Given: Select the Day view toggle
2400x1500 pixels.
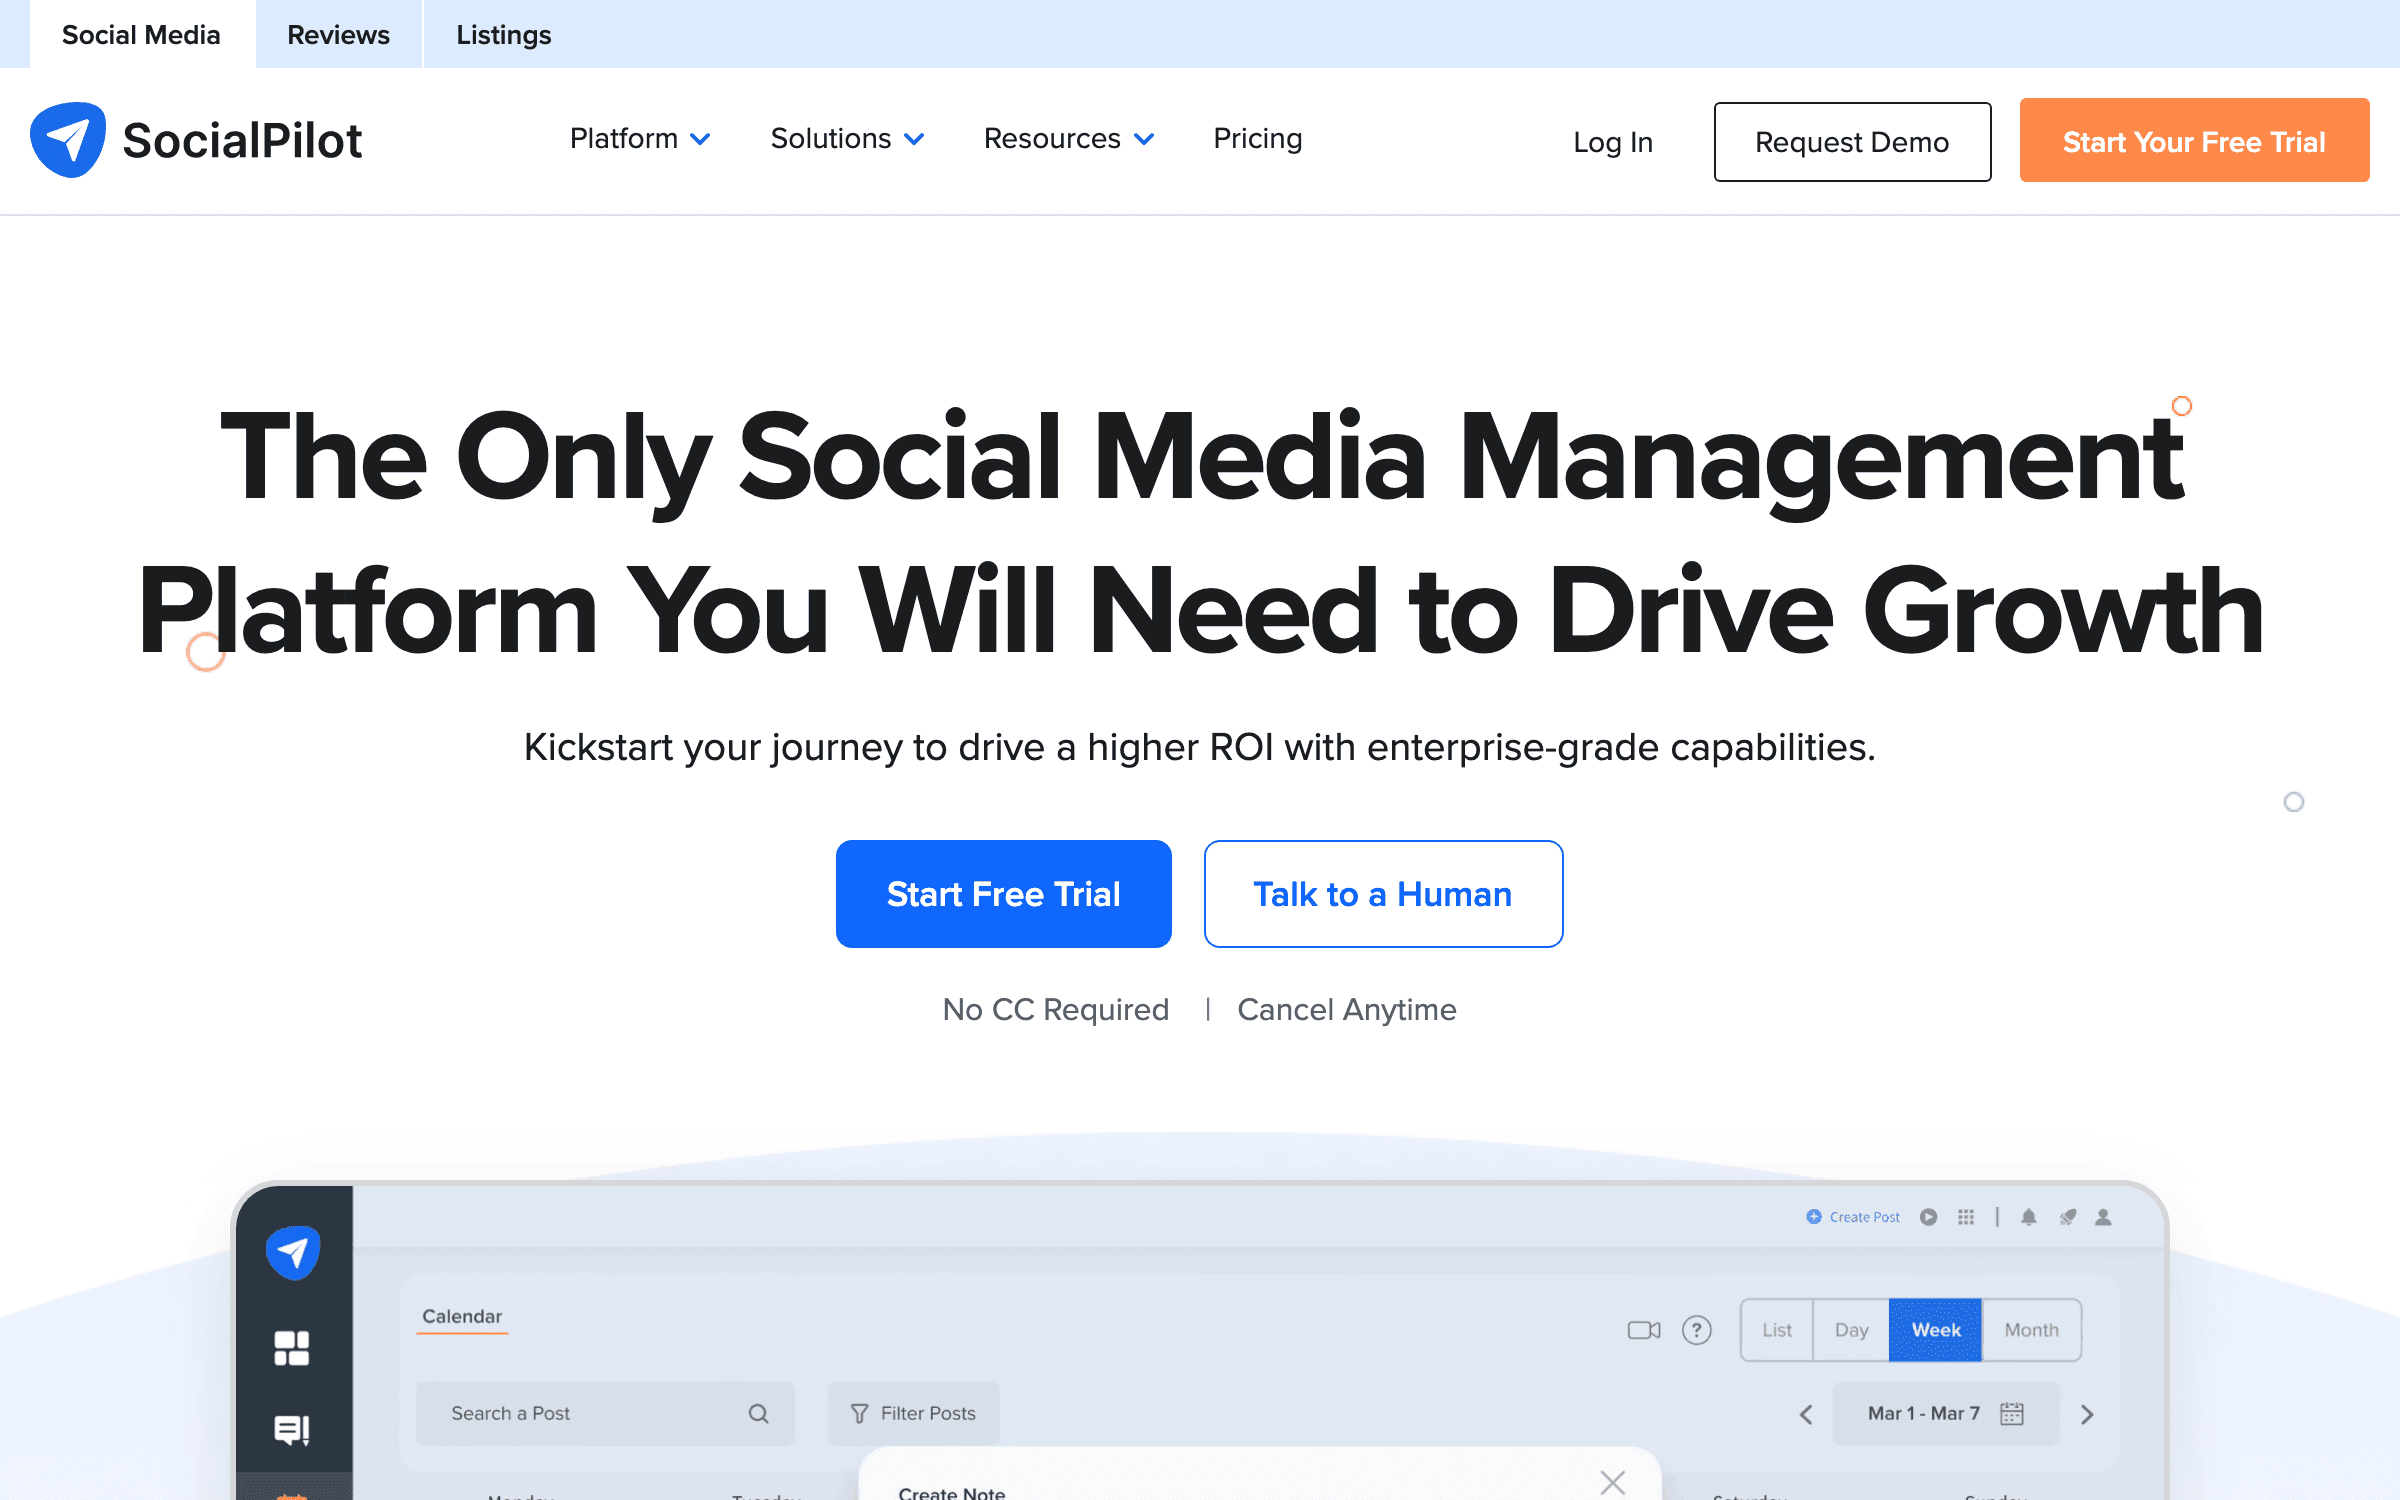Looking at the screenshot, I should point(1851,1330).
